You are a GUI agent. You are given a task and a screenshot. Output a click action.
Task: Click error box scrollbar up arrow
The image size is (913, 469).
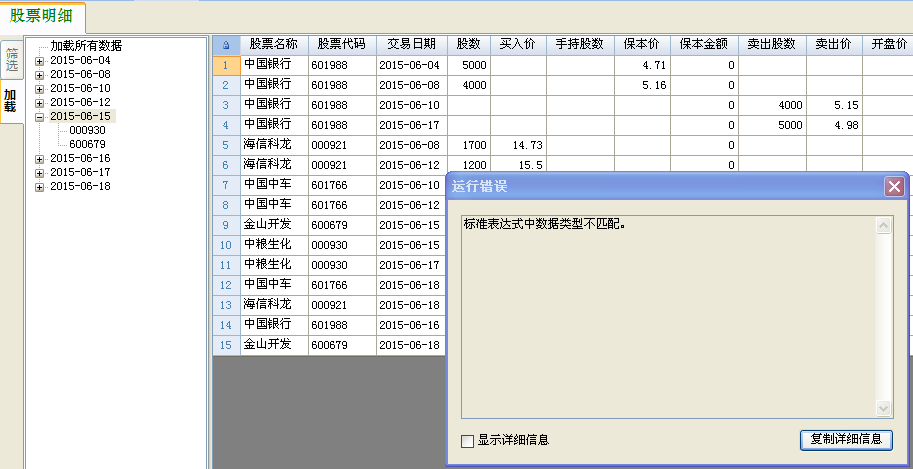pyautogui.click(x=884, y=225)
